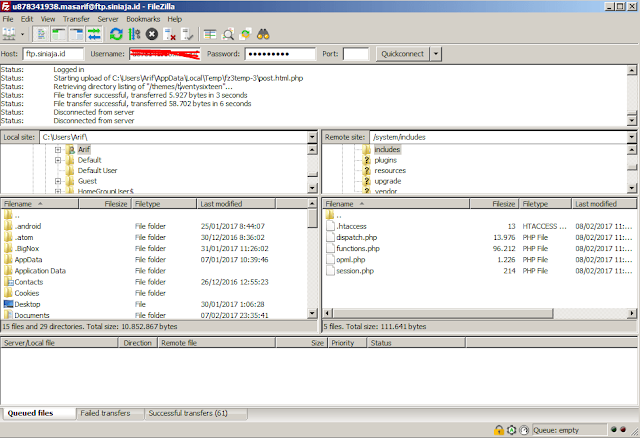
Task: Toggle the transfer queue display
Action: click(x=94, y=34)
